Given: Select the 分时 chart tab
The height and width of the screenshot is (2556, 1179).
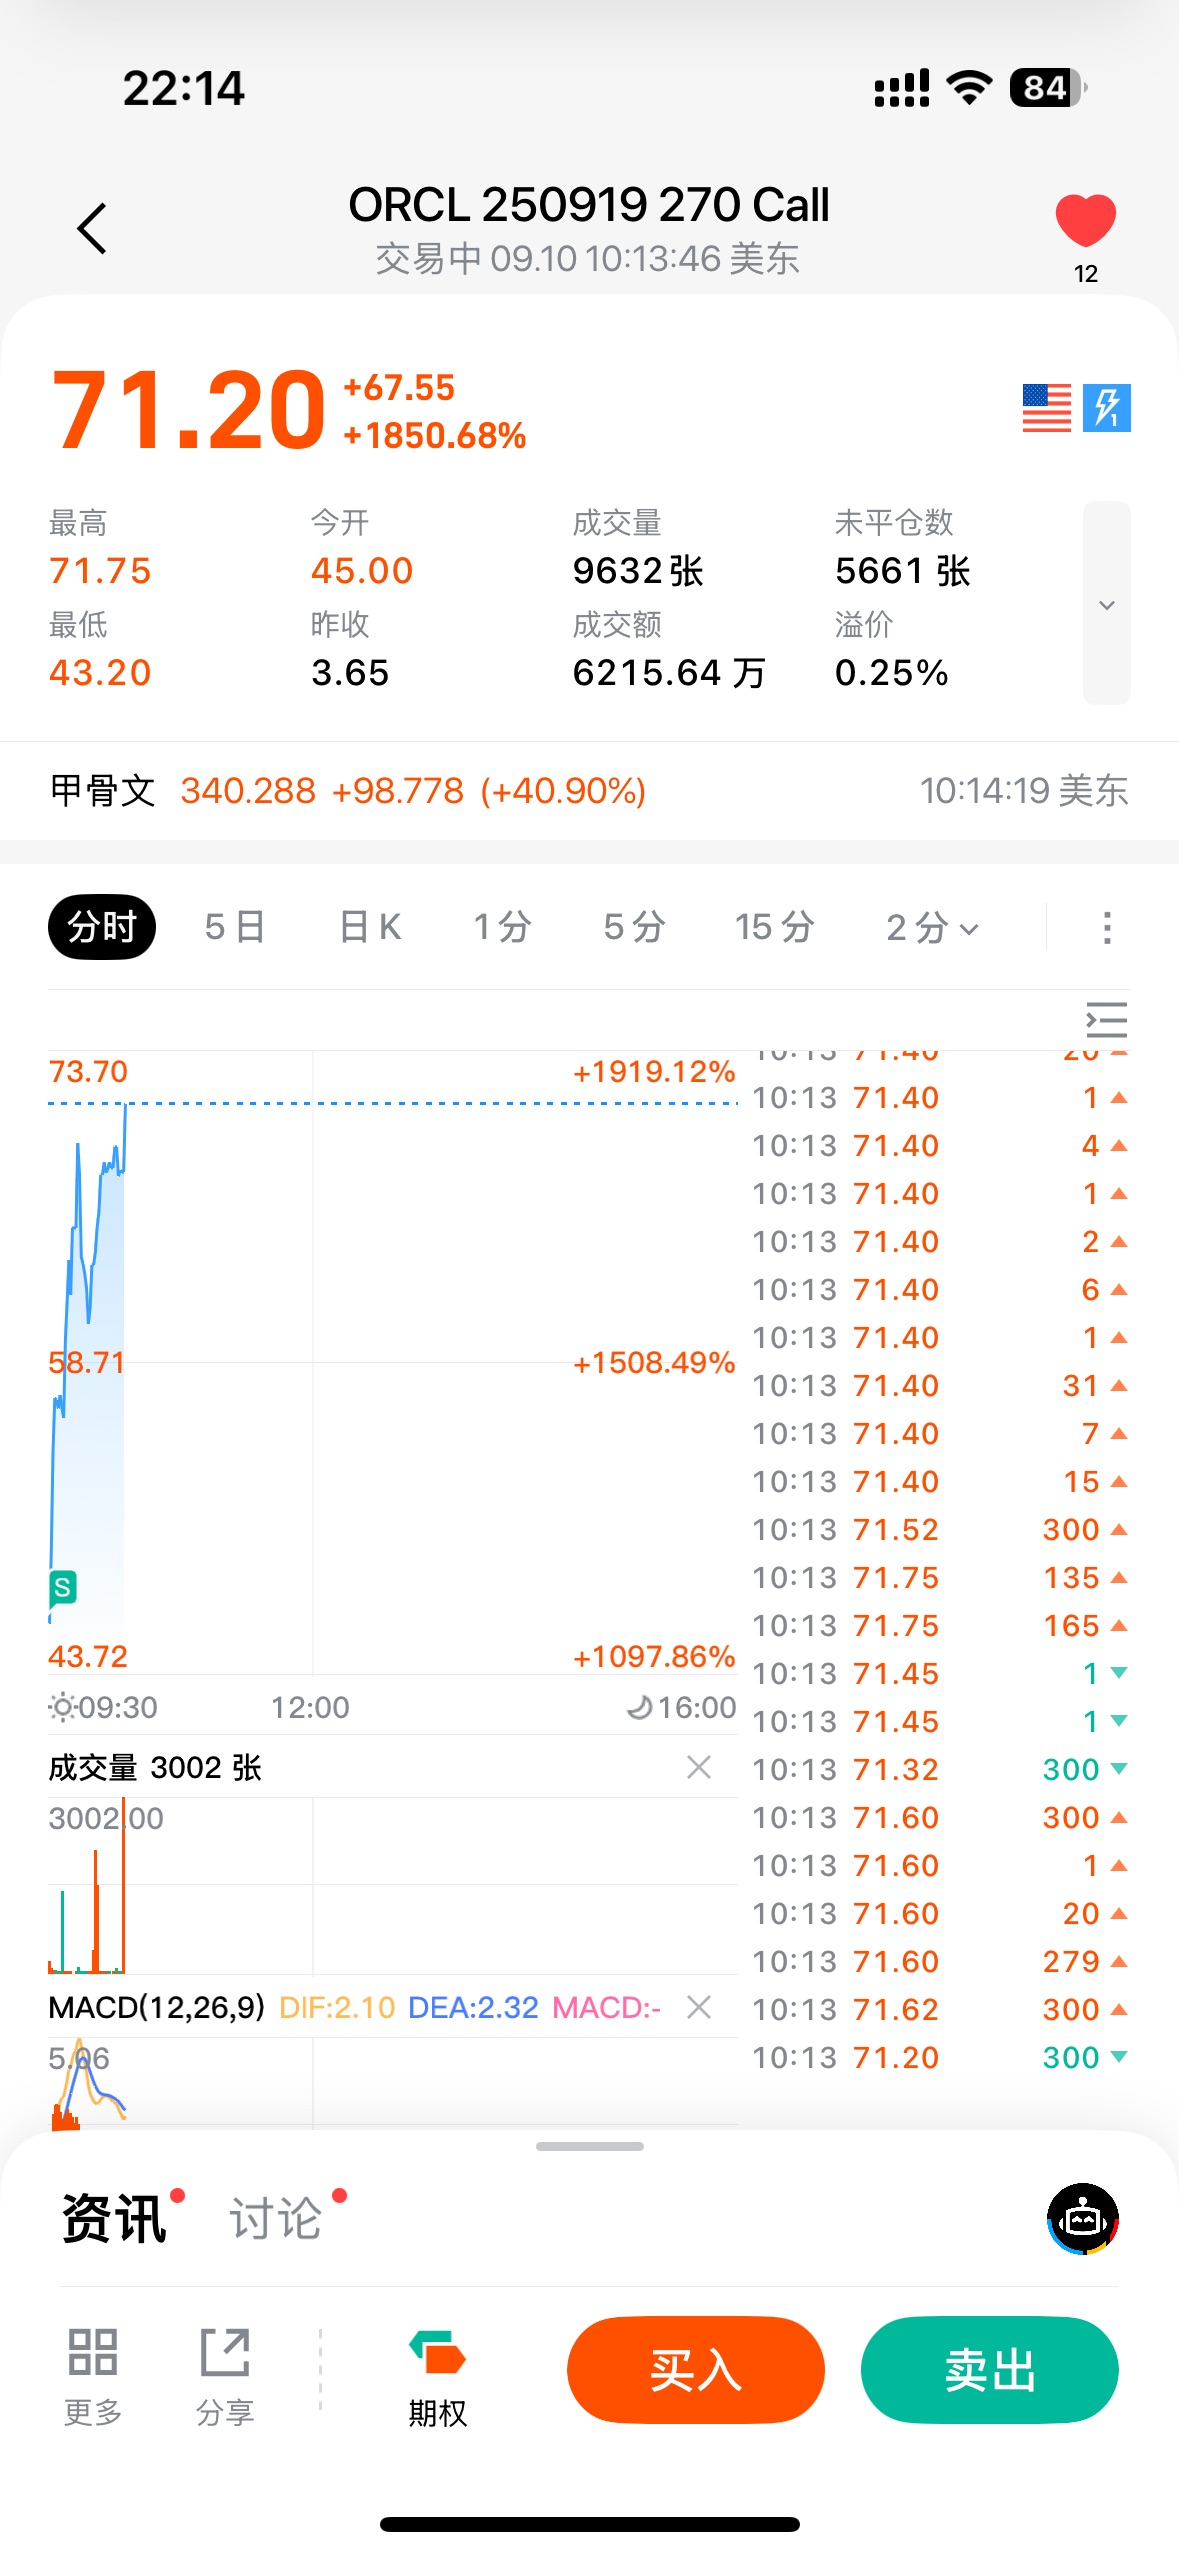Looking at the screenshot, I should [102, 927].
